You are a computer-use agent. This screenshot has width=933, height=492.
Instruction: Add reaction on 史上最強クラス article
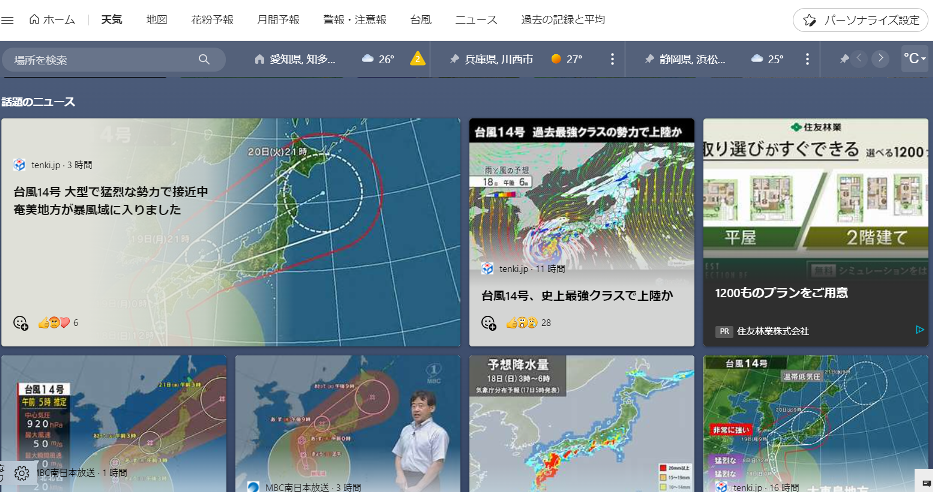[x=489, y=323]
